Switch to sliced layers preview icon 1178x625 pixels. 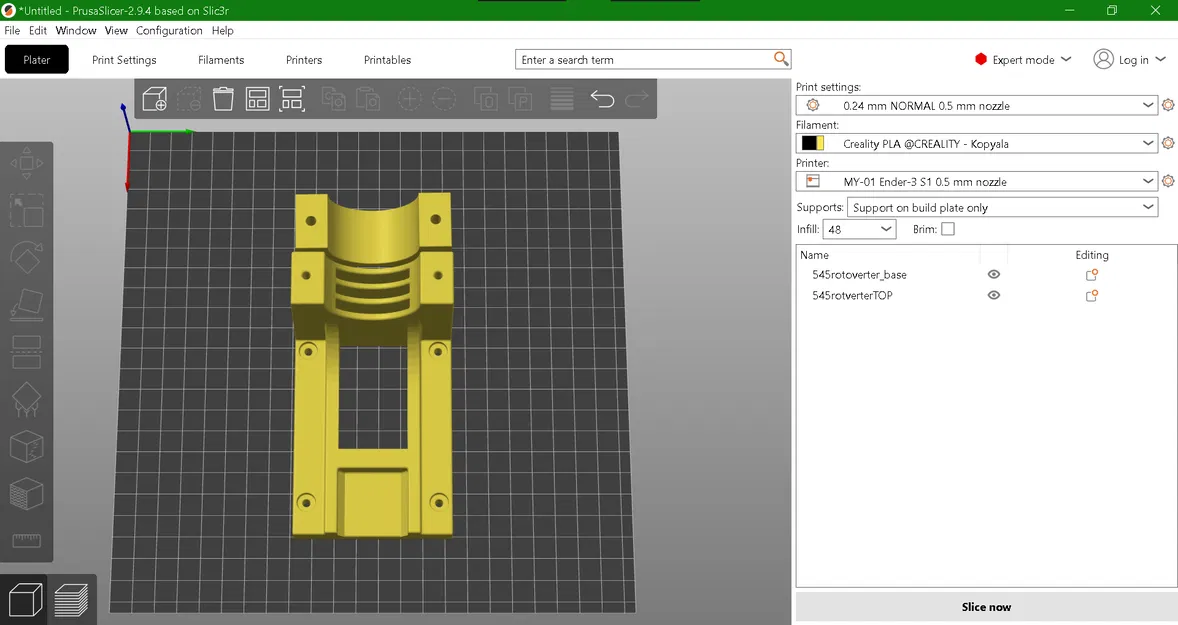click(71, 600)
